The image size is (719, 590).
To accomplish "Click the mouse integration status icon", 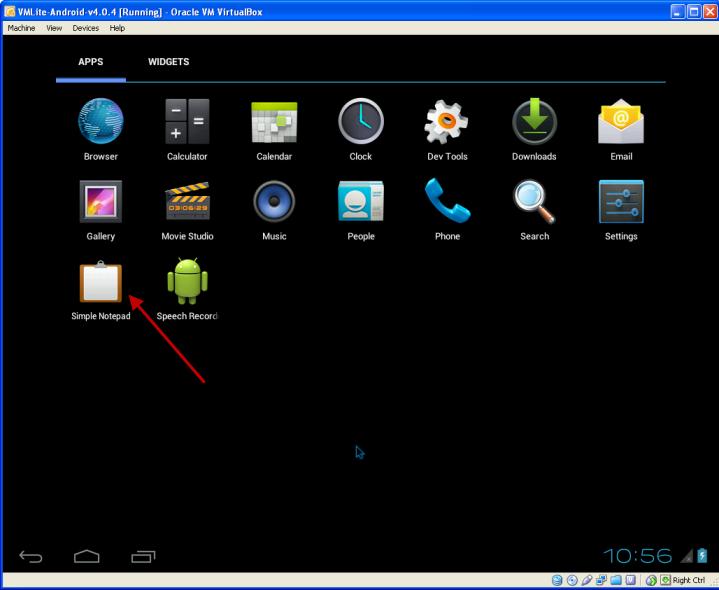I will pos(651,580).
